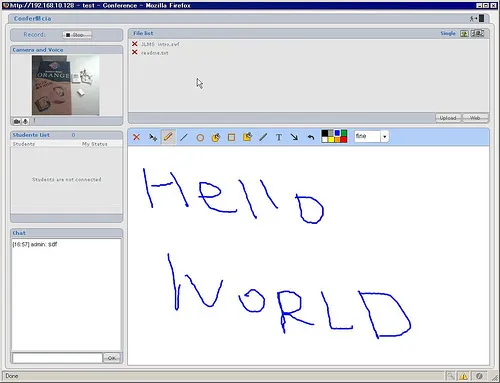Click the 'Students are not connected' message

pyautogui.click(x=67, y=179)
